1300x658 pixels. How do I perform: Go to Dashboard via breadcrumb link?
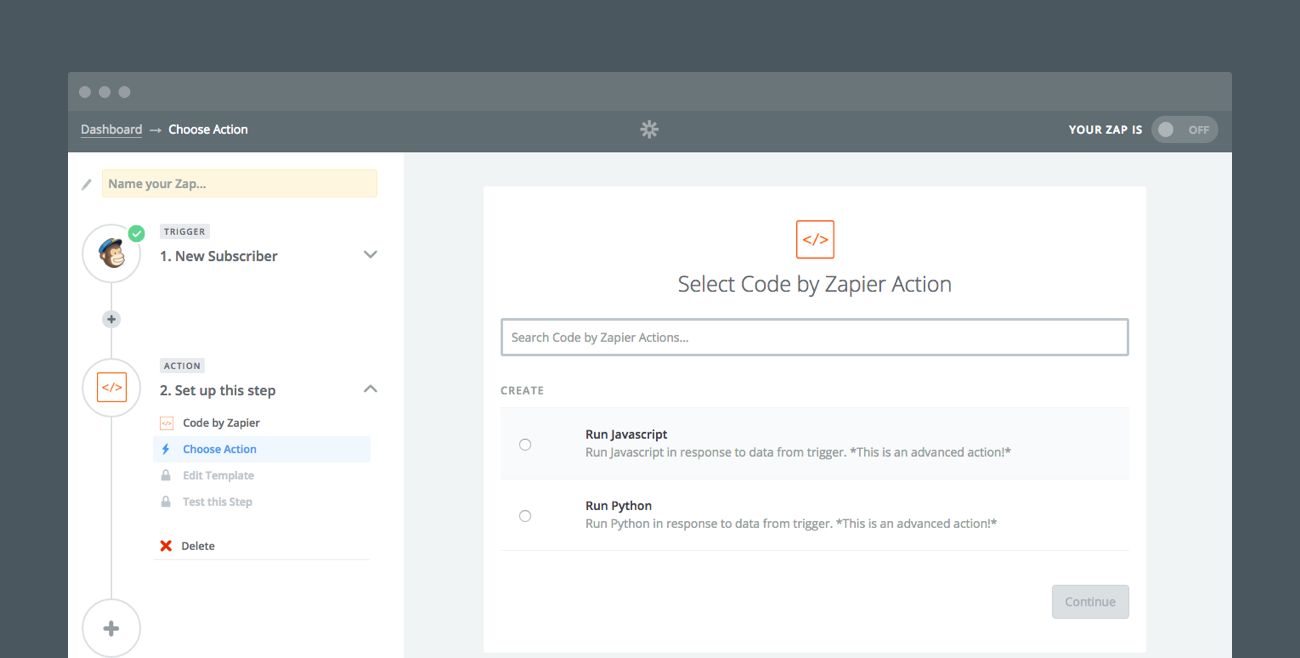111,129
